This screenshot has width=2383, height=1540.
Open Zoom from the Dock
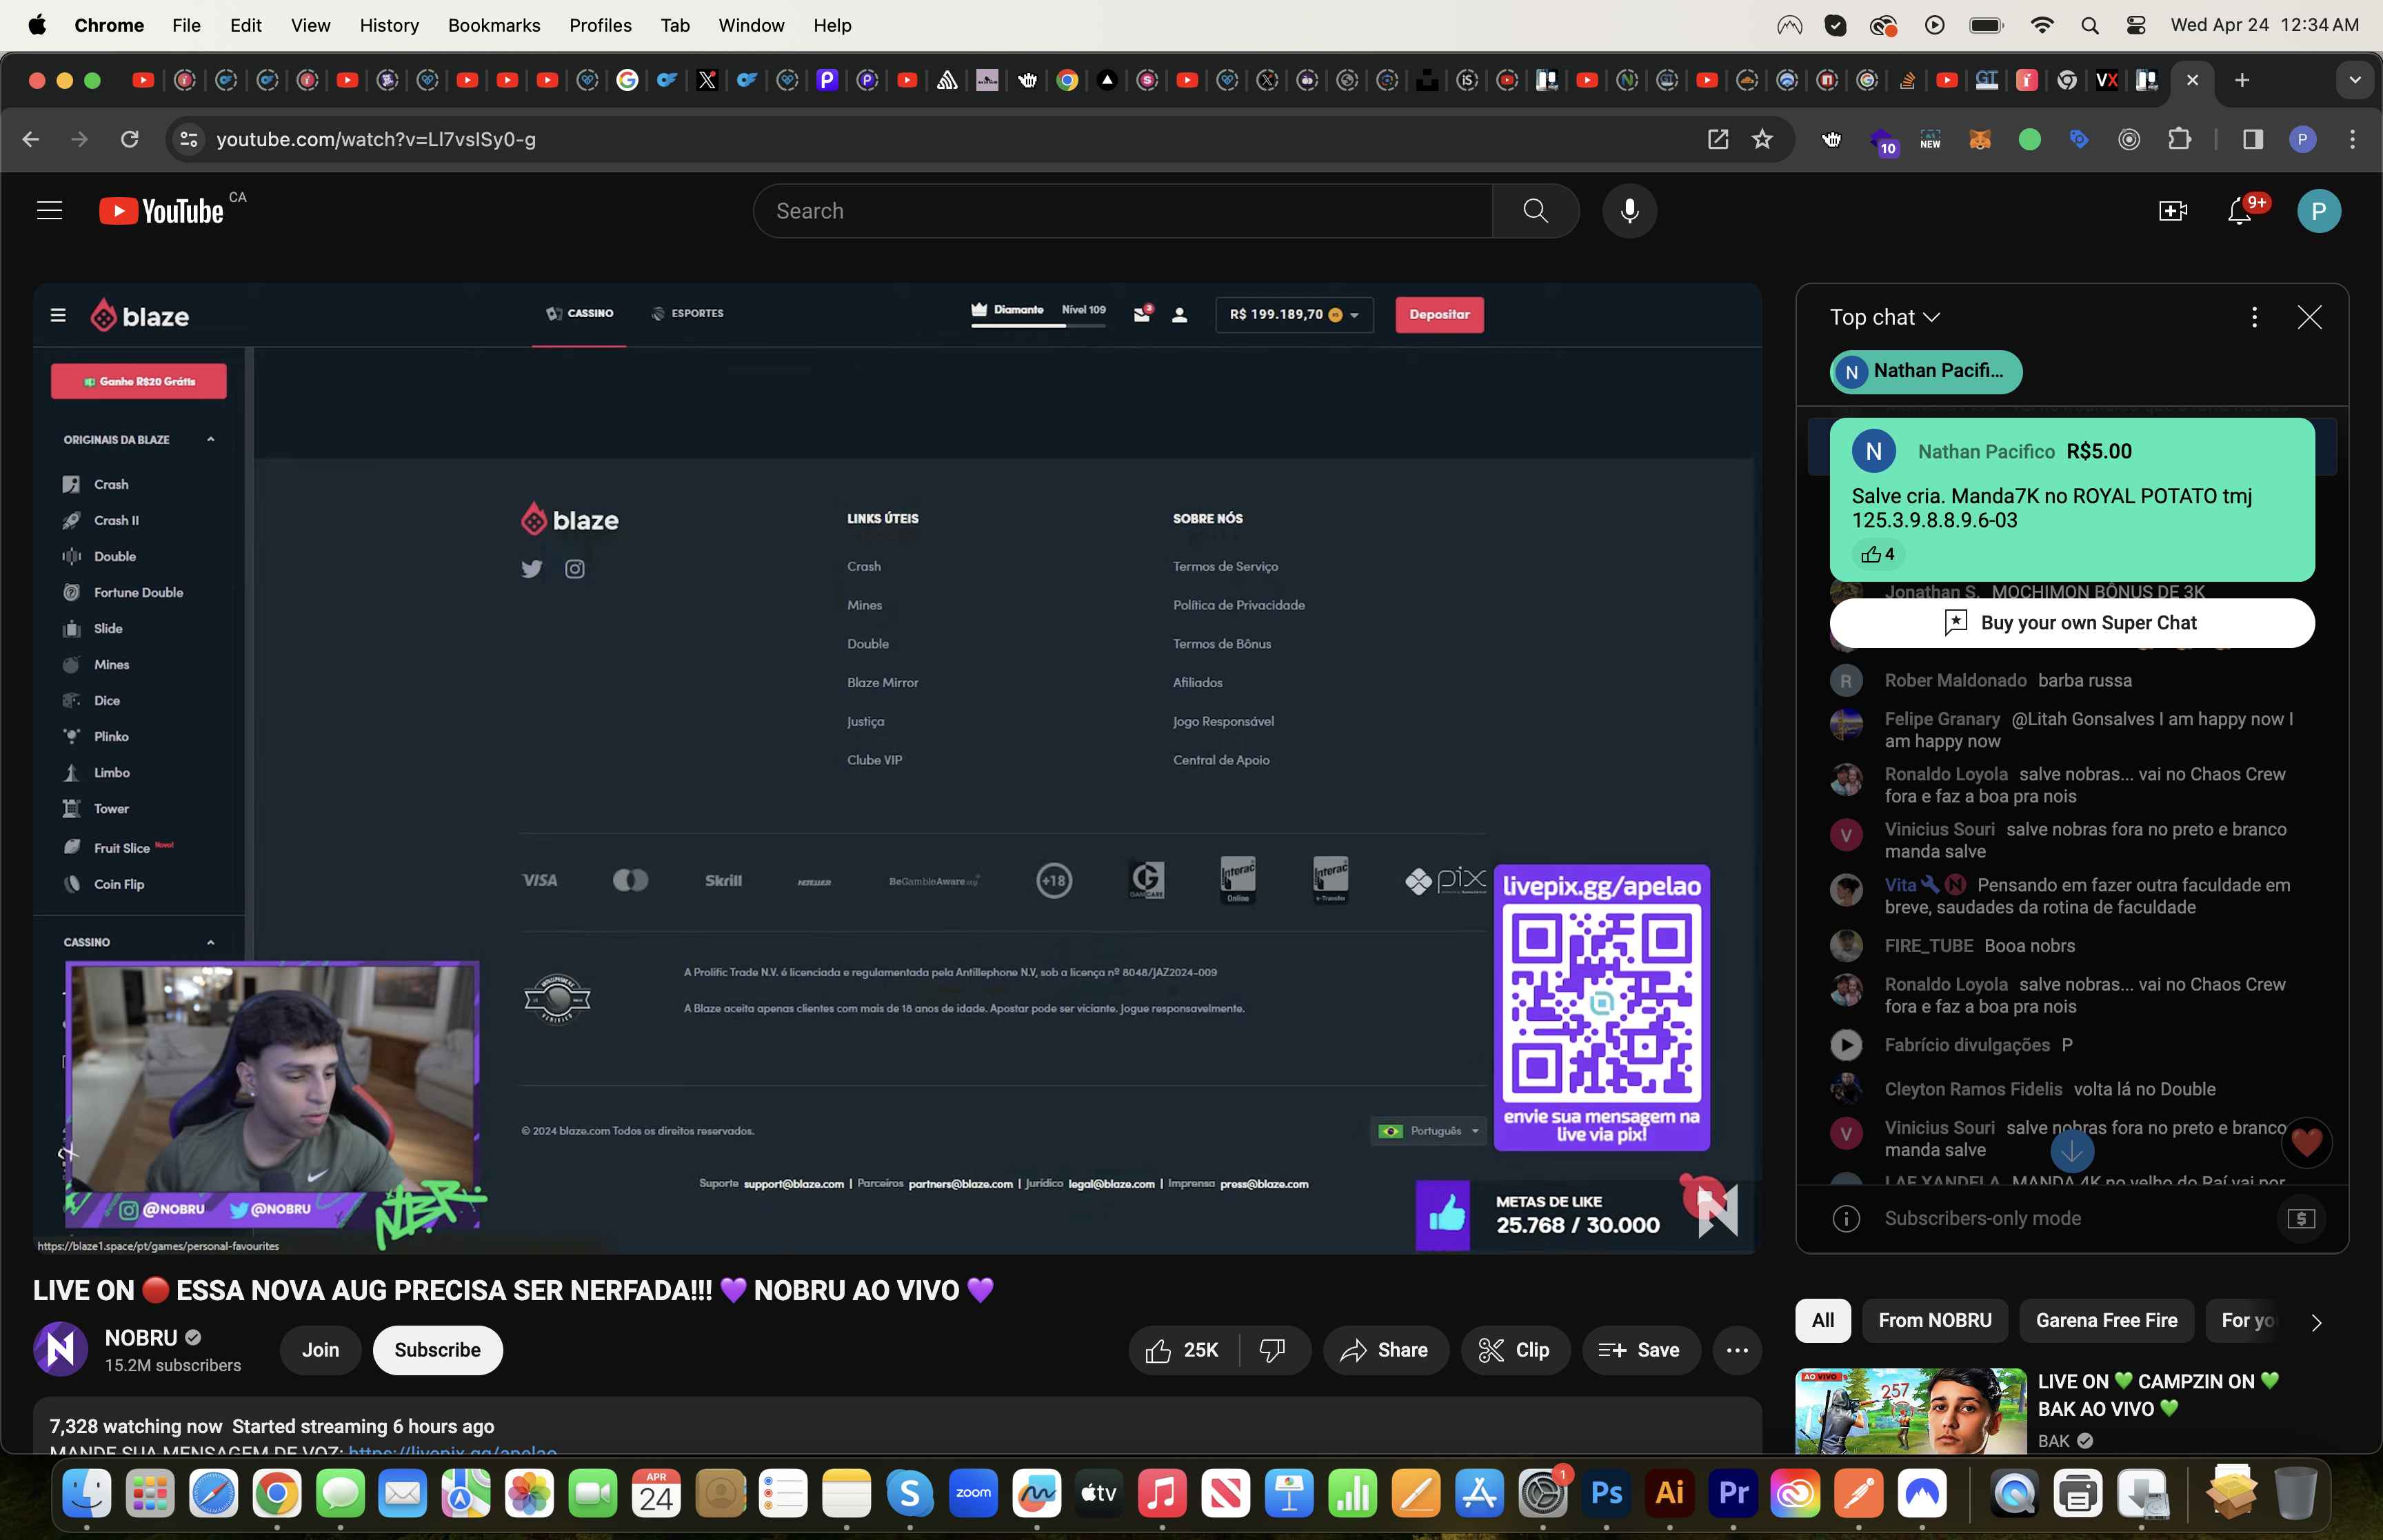point(973,1493)
